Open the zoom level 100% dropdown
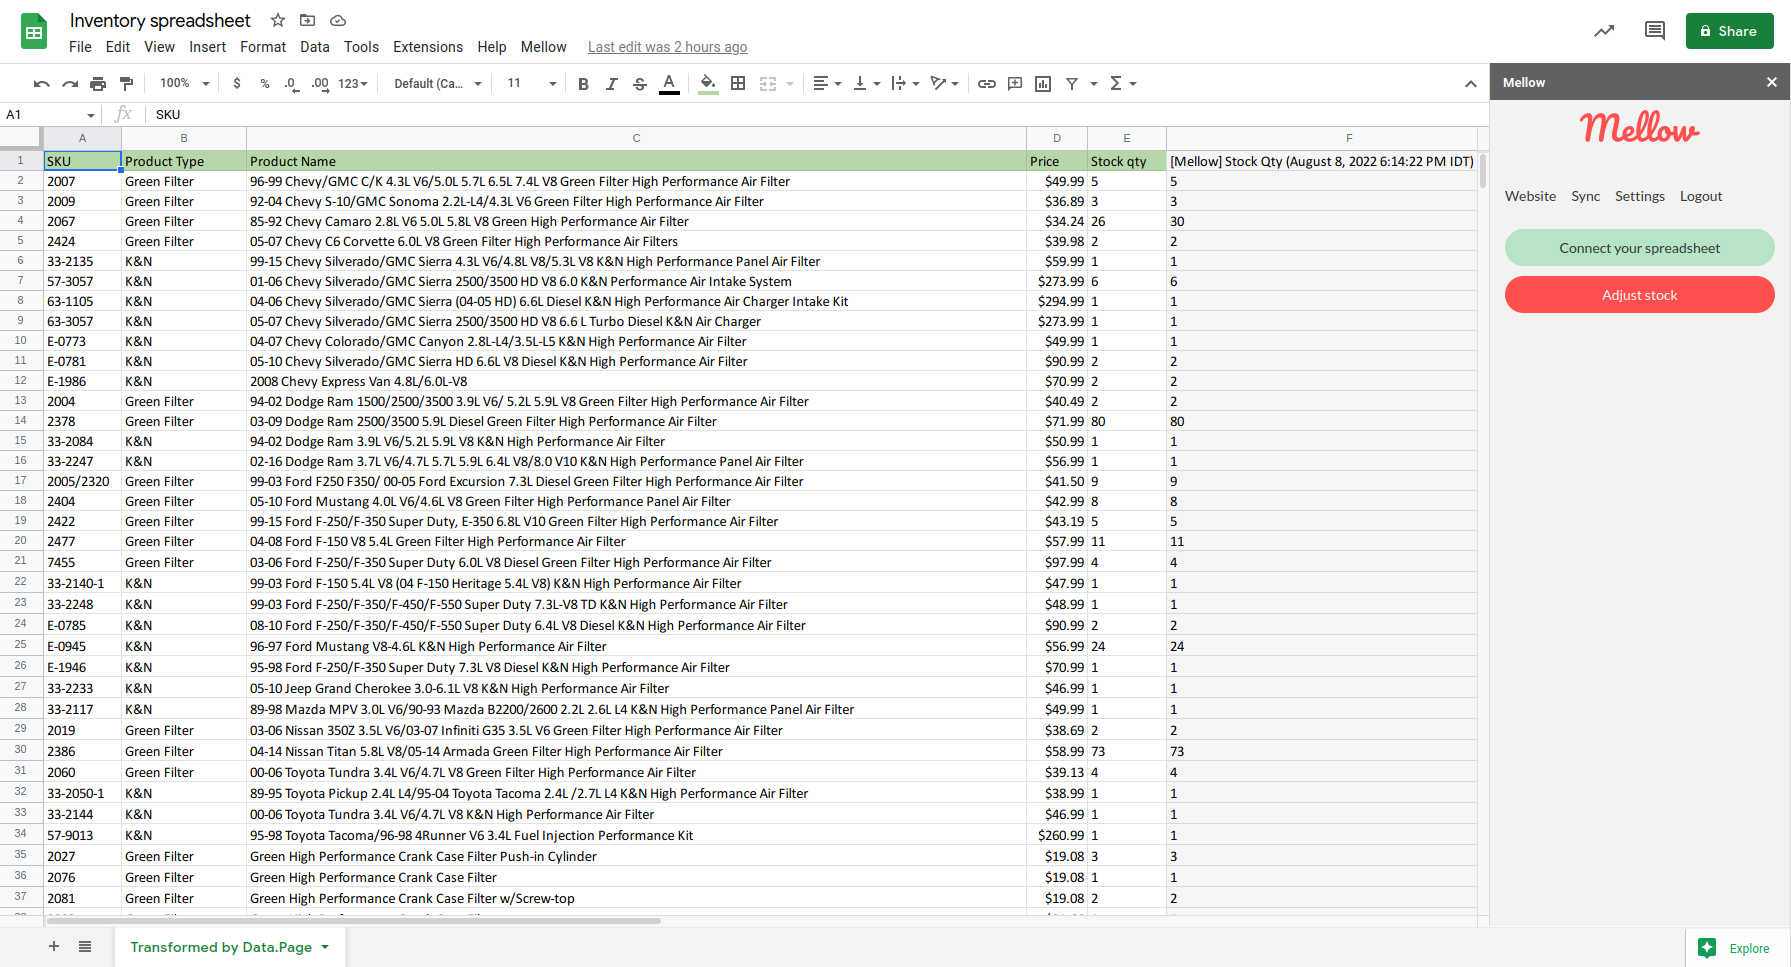The width and height of the screenshot is (1791, 967). point(185,84)
